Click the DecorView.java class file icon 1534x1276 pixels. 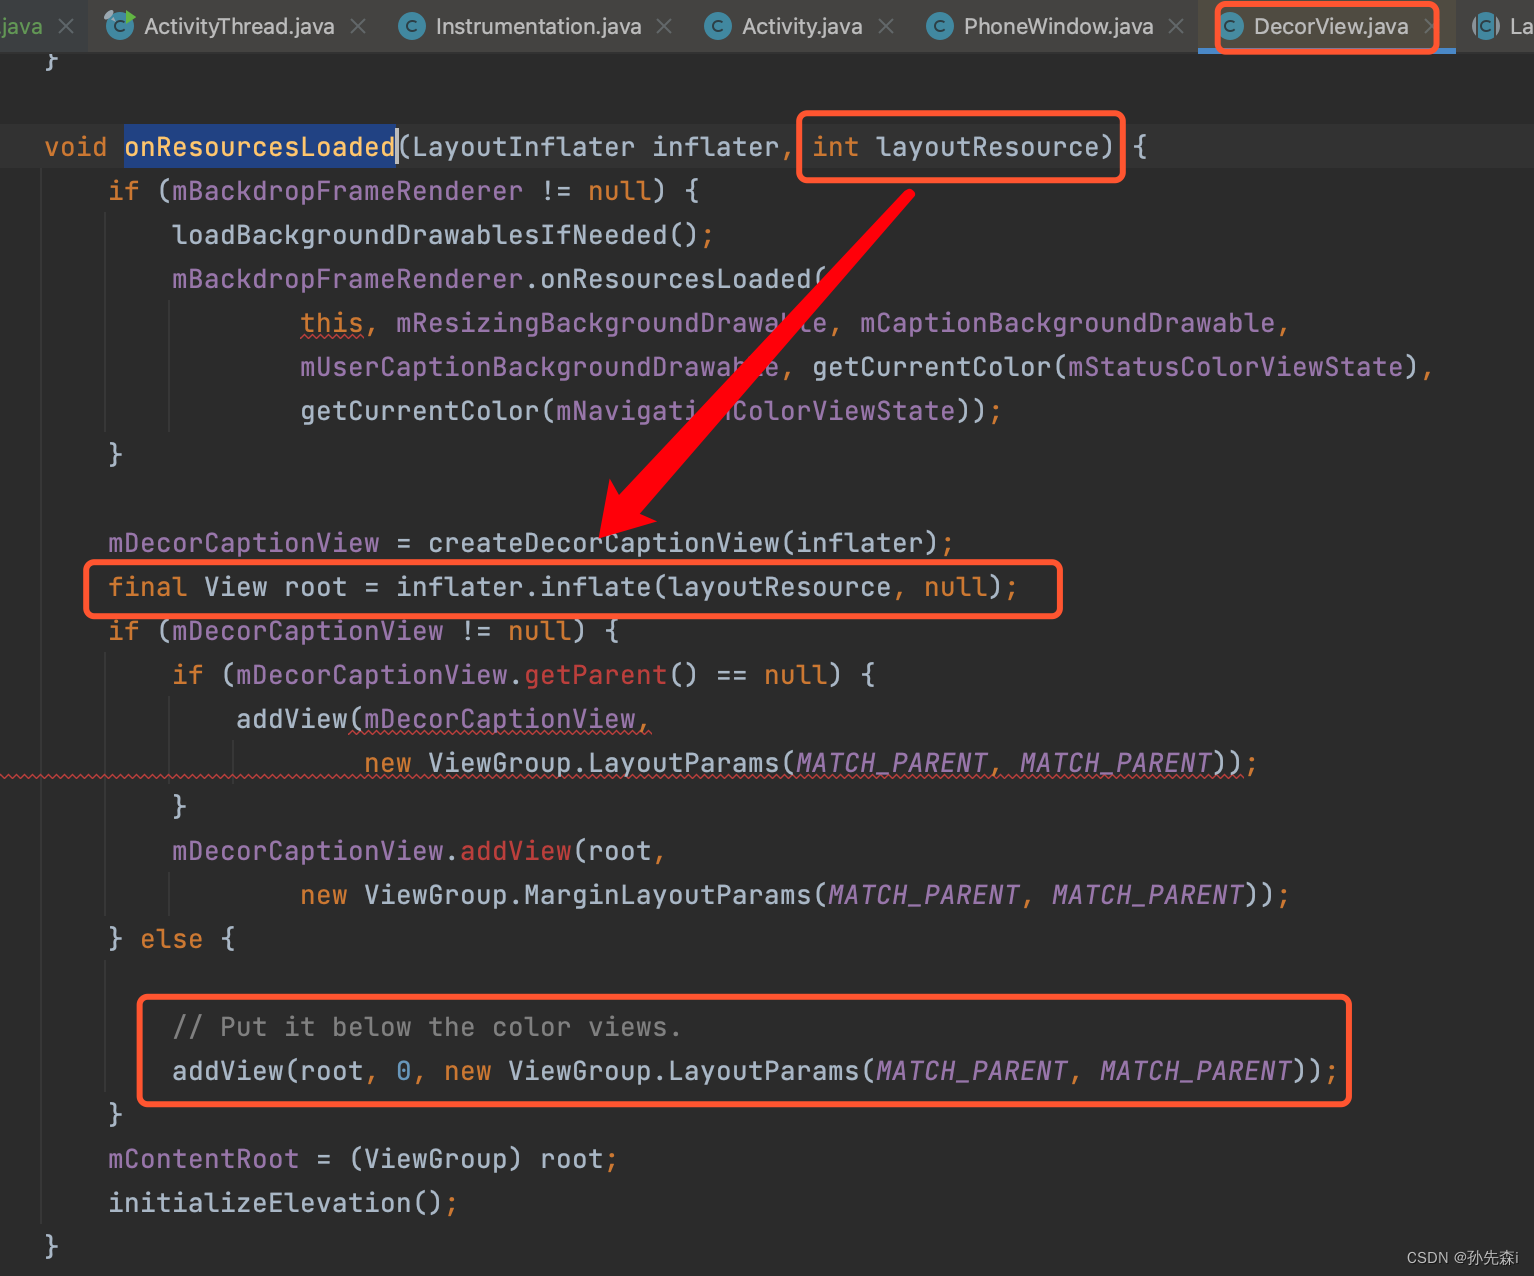point(1232,26)
